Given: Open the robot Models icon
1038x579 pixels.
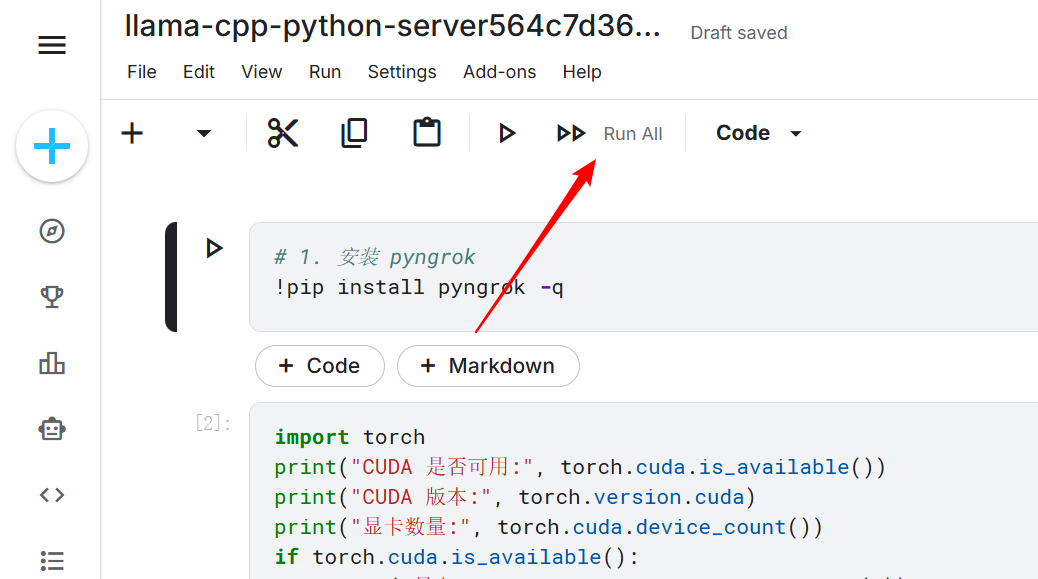Looking at the screenshot, I should click(52, 429).
